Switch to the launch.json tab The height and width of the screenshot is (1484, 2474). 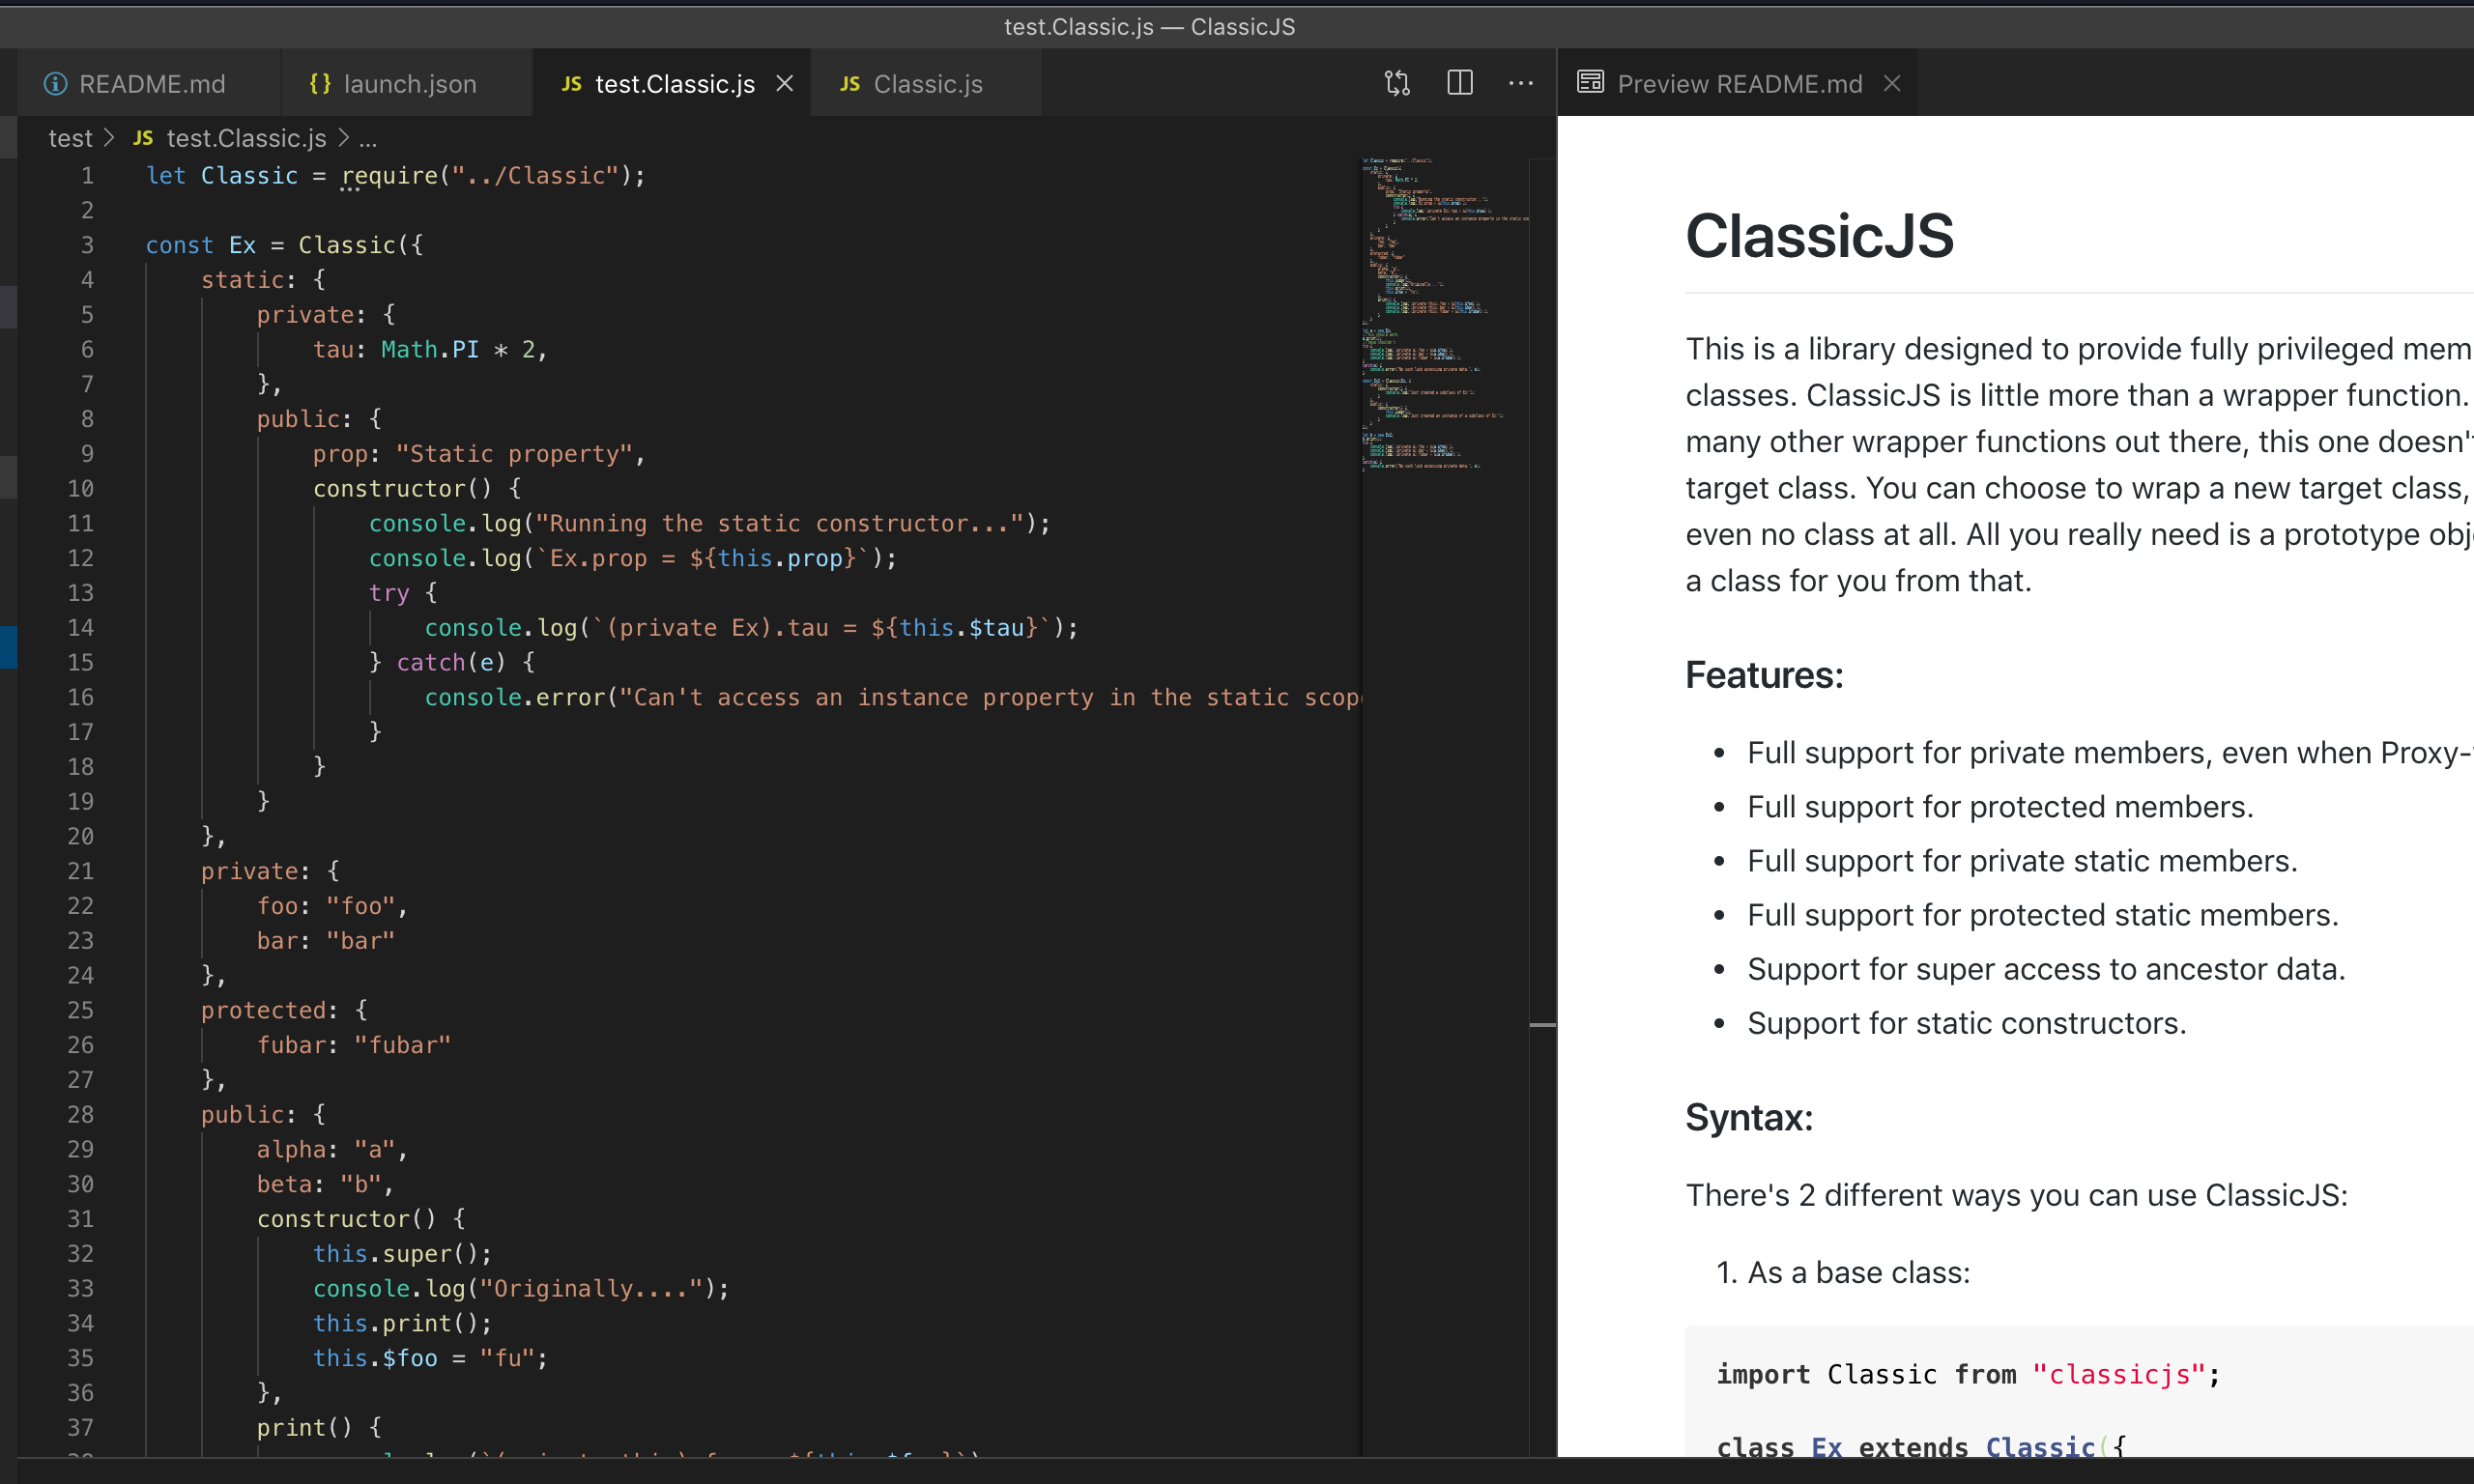(410, 84)
